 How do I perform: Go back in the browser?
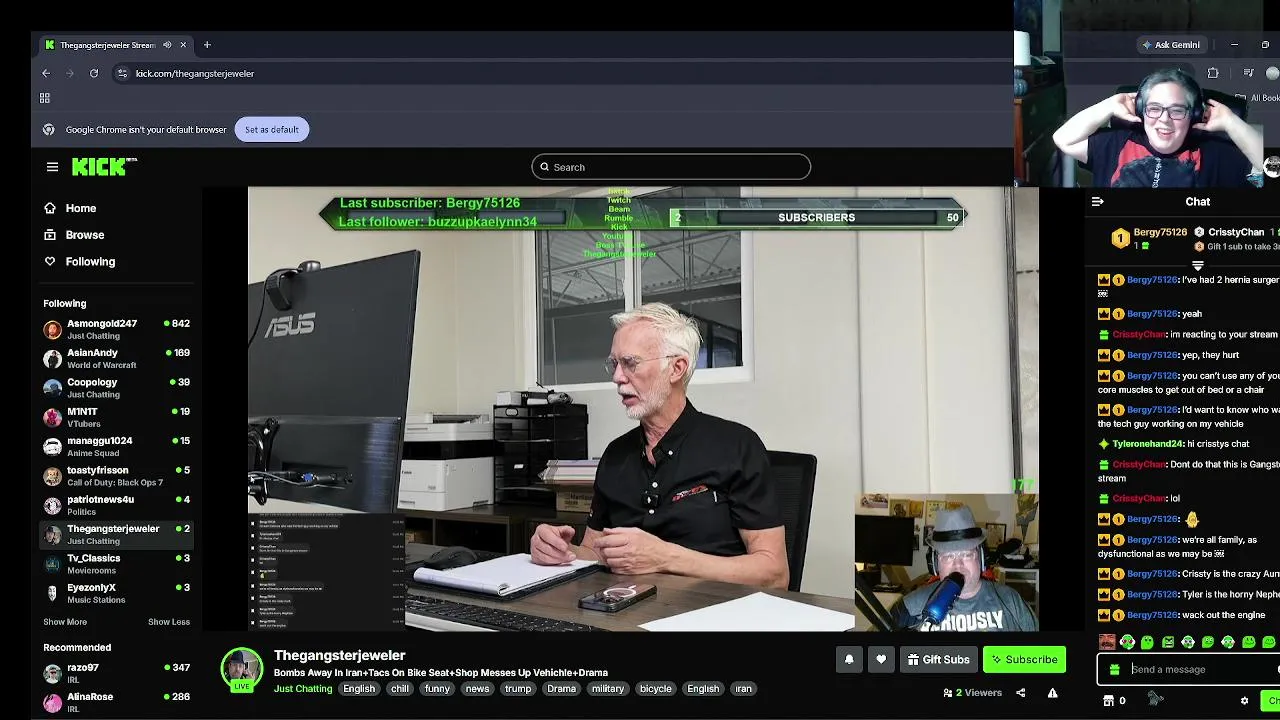46,73
